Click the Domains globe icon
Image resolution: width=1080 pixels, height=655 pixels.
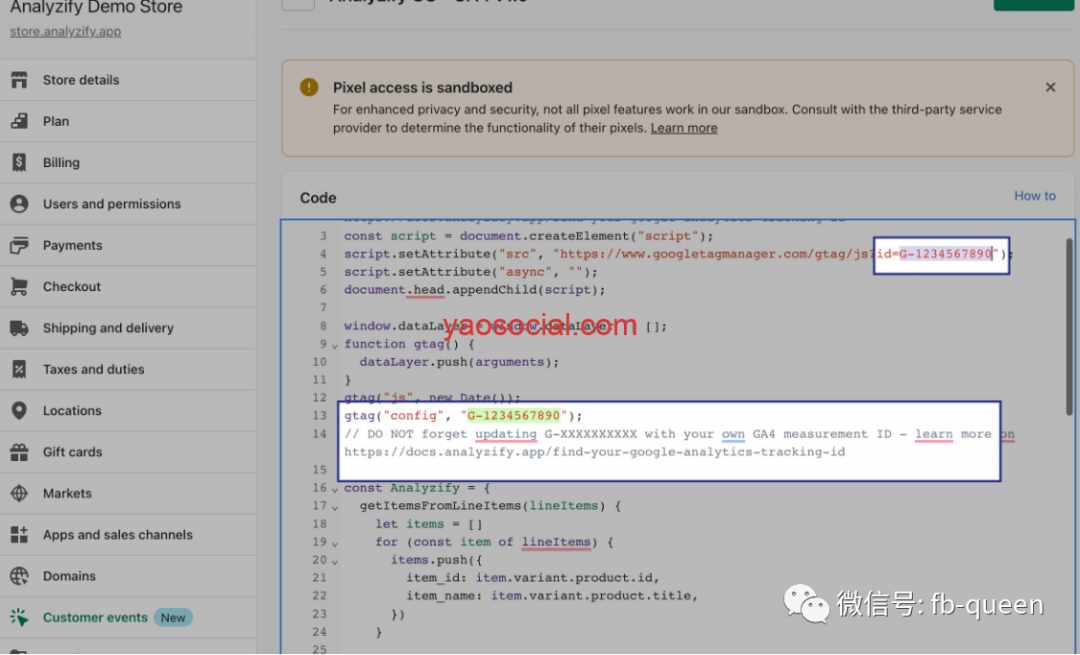point(19,576)
